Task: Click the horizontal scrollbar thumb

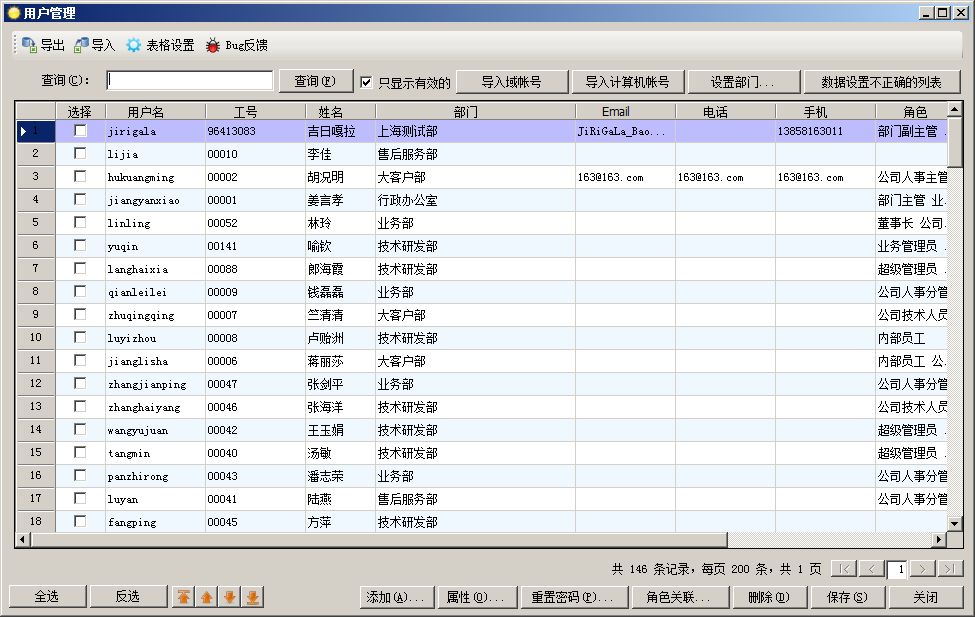Action: [x=379, y=539]
